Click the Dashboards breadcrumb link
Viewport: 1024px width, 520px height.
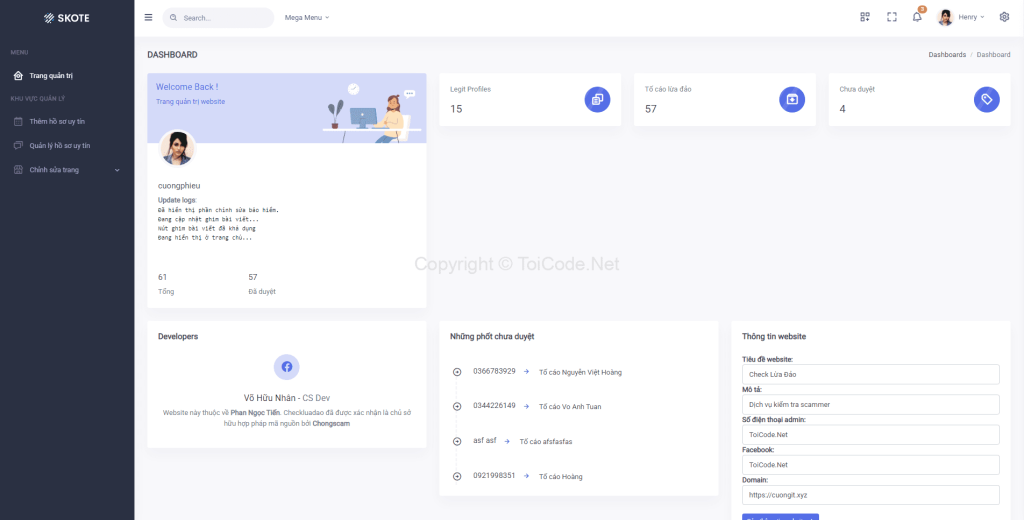(947, 55)
